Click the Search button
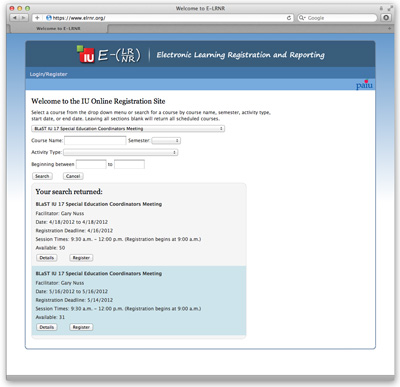The width and height of the screenshot is (400, 387). (x=42, y=176)
